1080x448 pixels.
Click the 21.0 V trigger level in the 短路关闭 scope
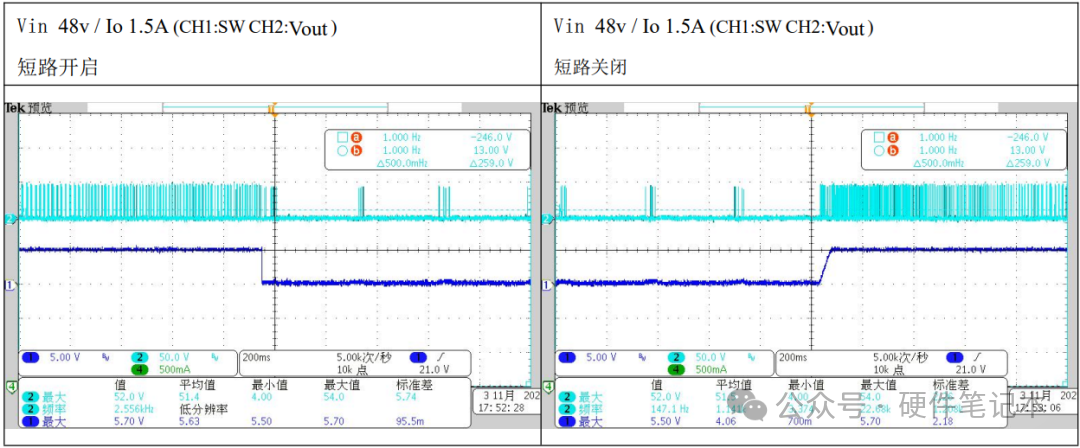[970, 369]
